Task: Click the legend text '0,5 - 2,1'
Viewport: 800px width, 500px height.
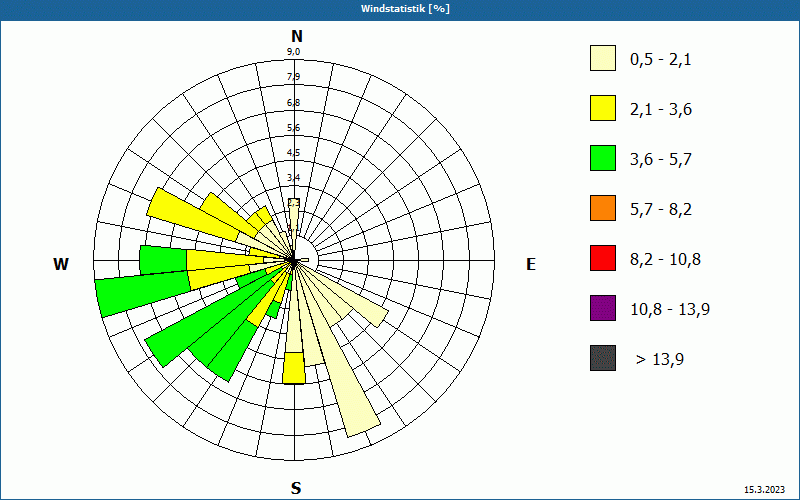Action: (x=661, y=60)
